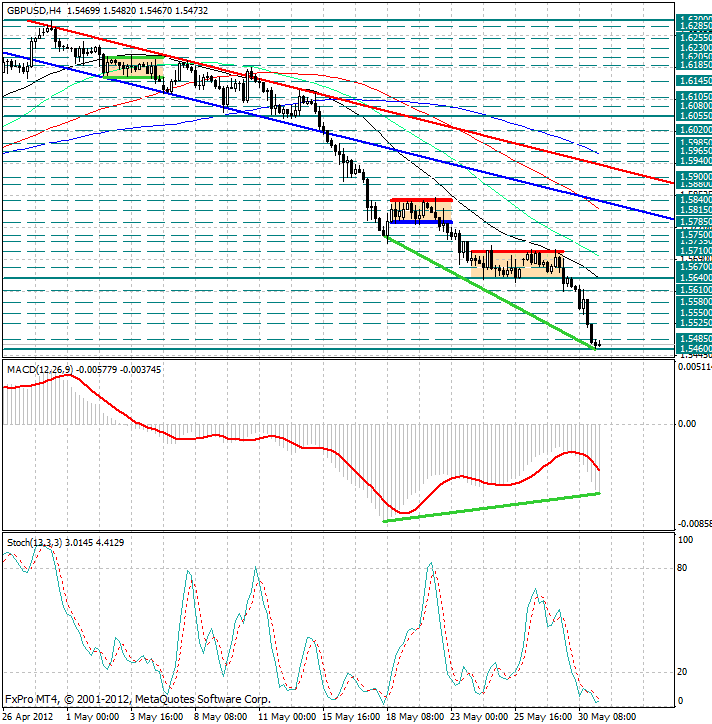Click the 8 May 08:00 time label
Viewport: 712px width, 724px height.
coord(221,717)
